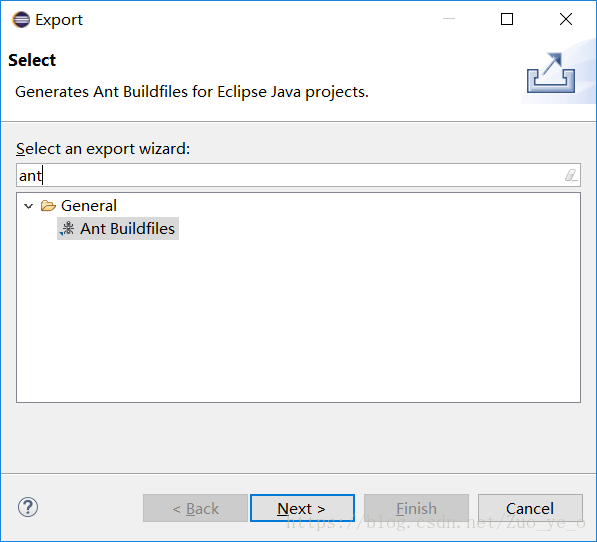Minimize the Export dialog window
The width and height of the screenshot is (597, 542).
coord(449,19)
